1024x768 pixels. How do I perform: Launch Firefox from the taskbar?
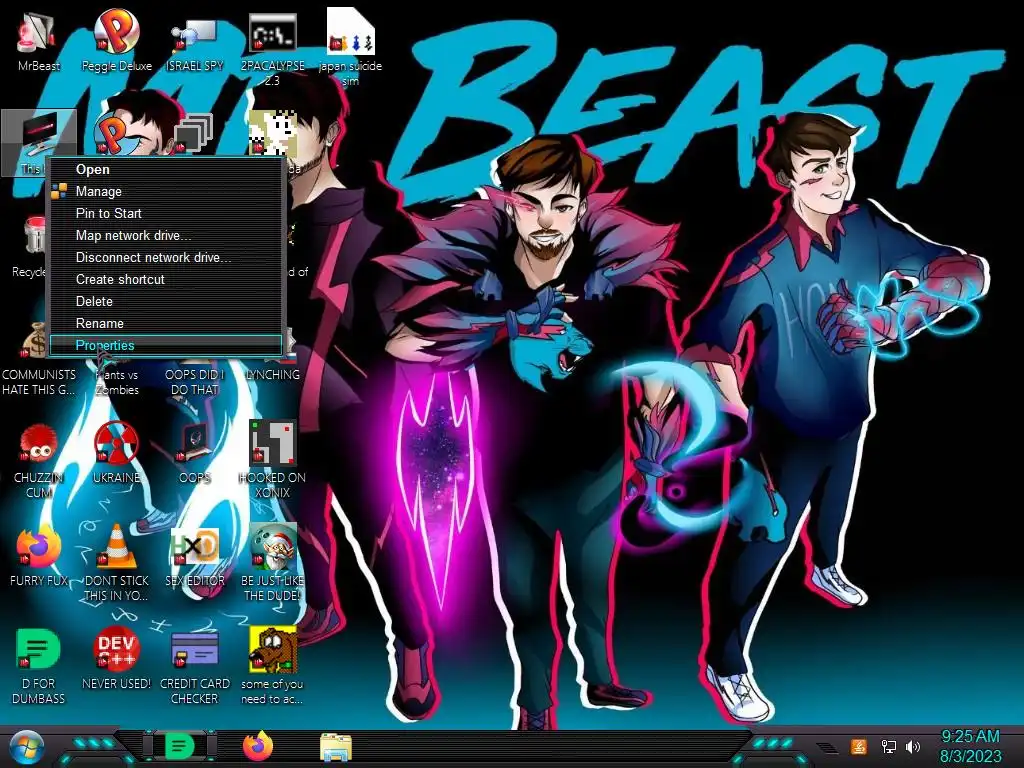click(258, 746)
